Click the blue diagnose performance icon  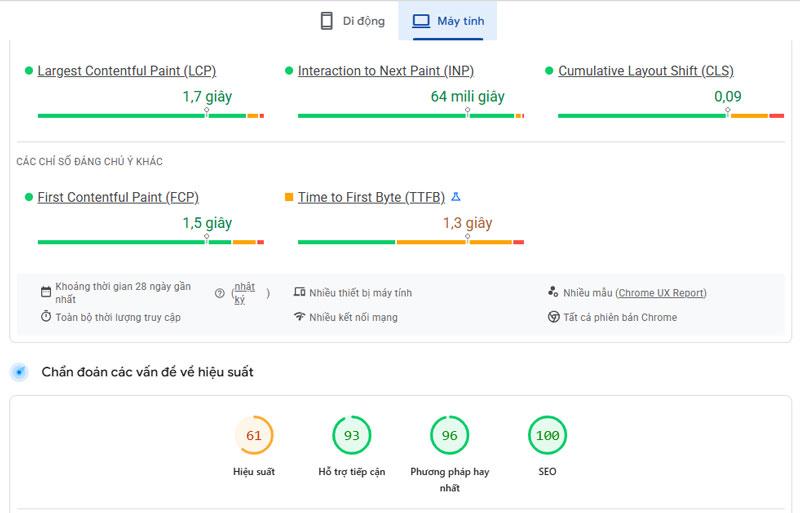pyautogui.click(x=19, y=372)
